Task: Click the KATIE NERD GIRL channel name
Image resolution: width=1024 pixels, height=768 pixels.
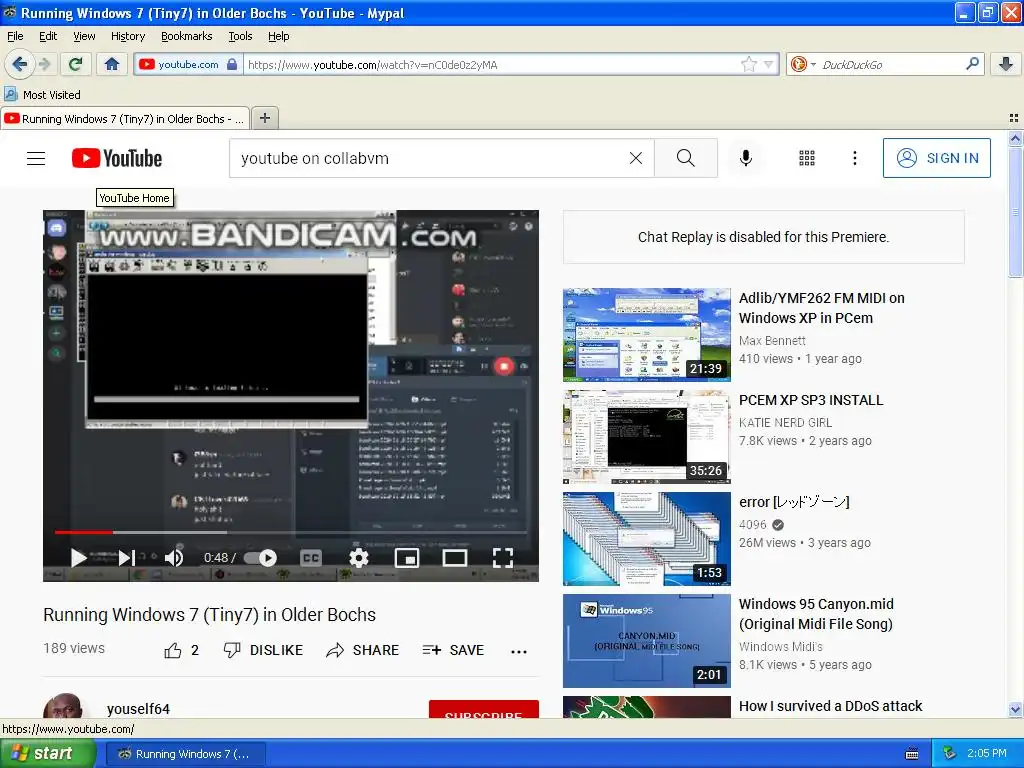Action: coord(785,423)
